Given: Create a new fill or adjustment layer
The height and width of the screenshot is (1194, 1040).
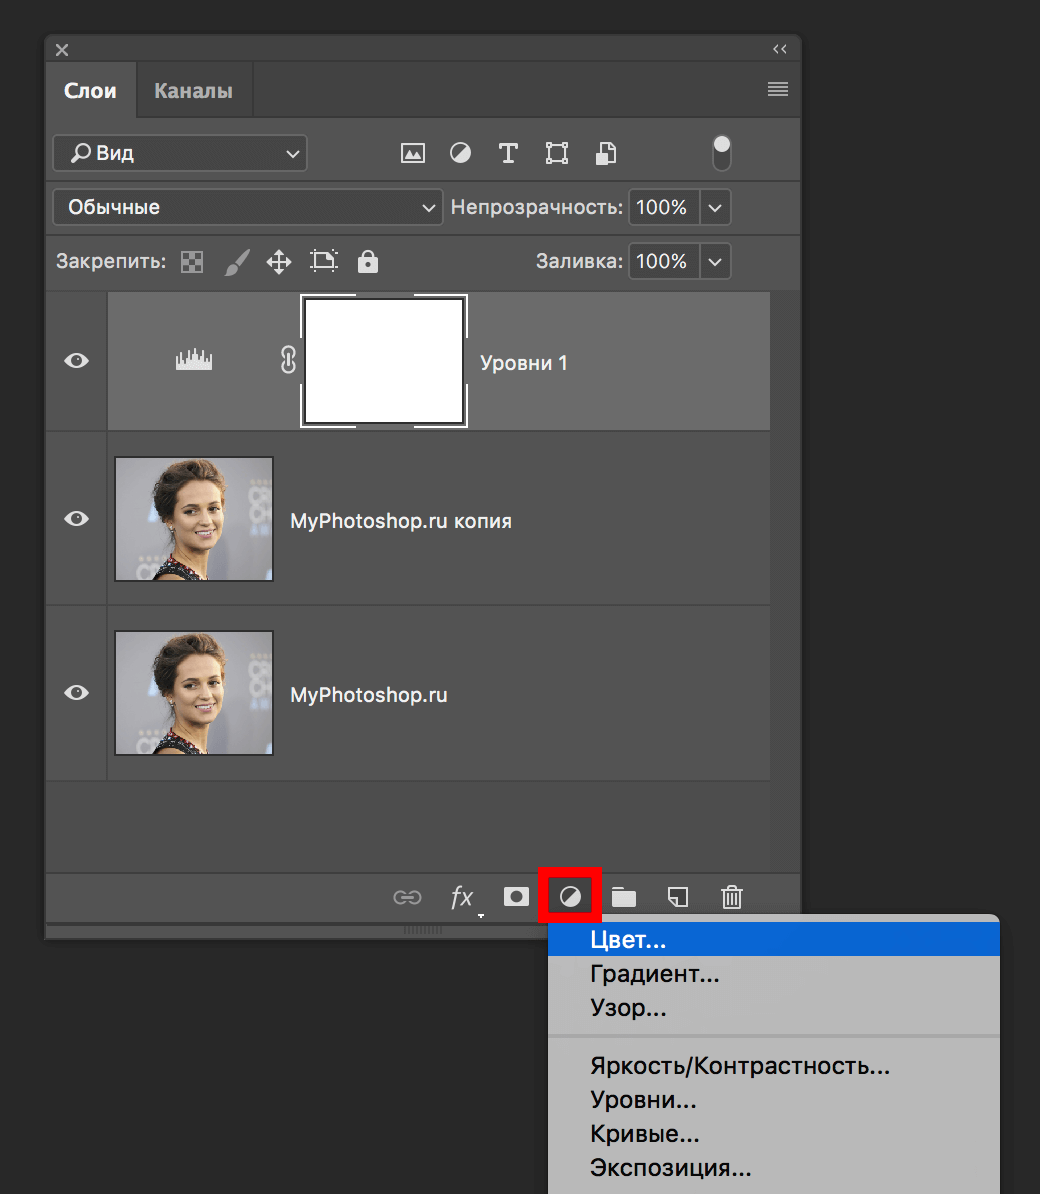Looking at the screenshot, I should tap(570, 897).
